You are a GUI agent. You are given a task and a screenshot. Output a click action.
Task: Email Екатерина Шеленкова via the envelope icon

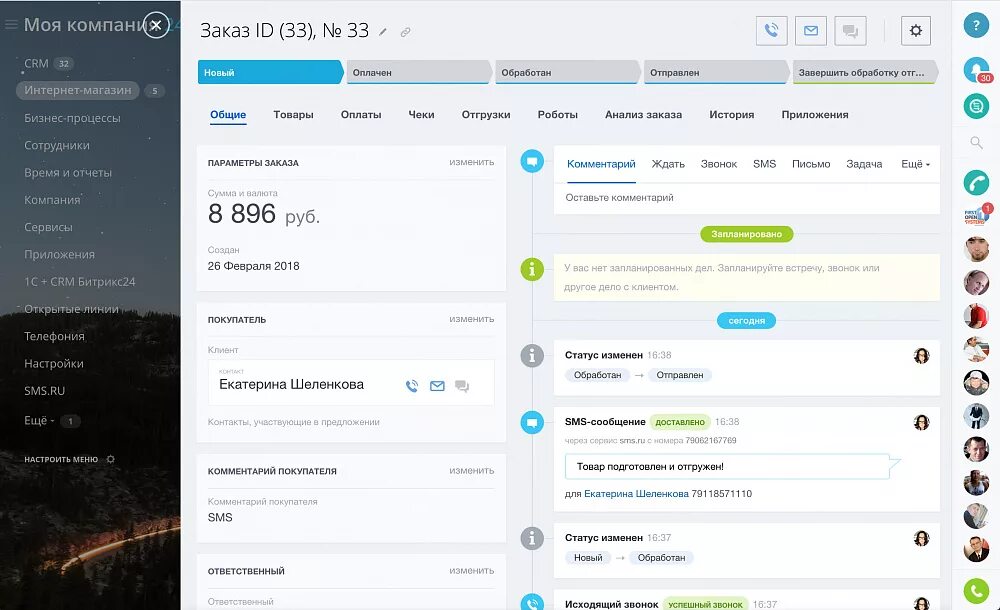pyautogui.click(x=437, y=386)
